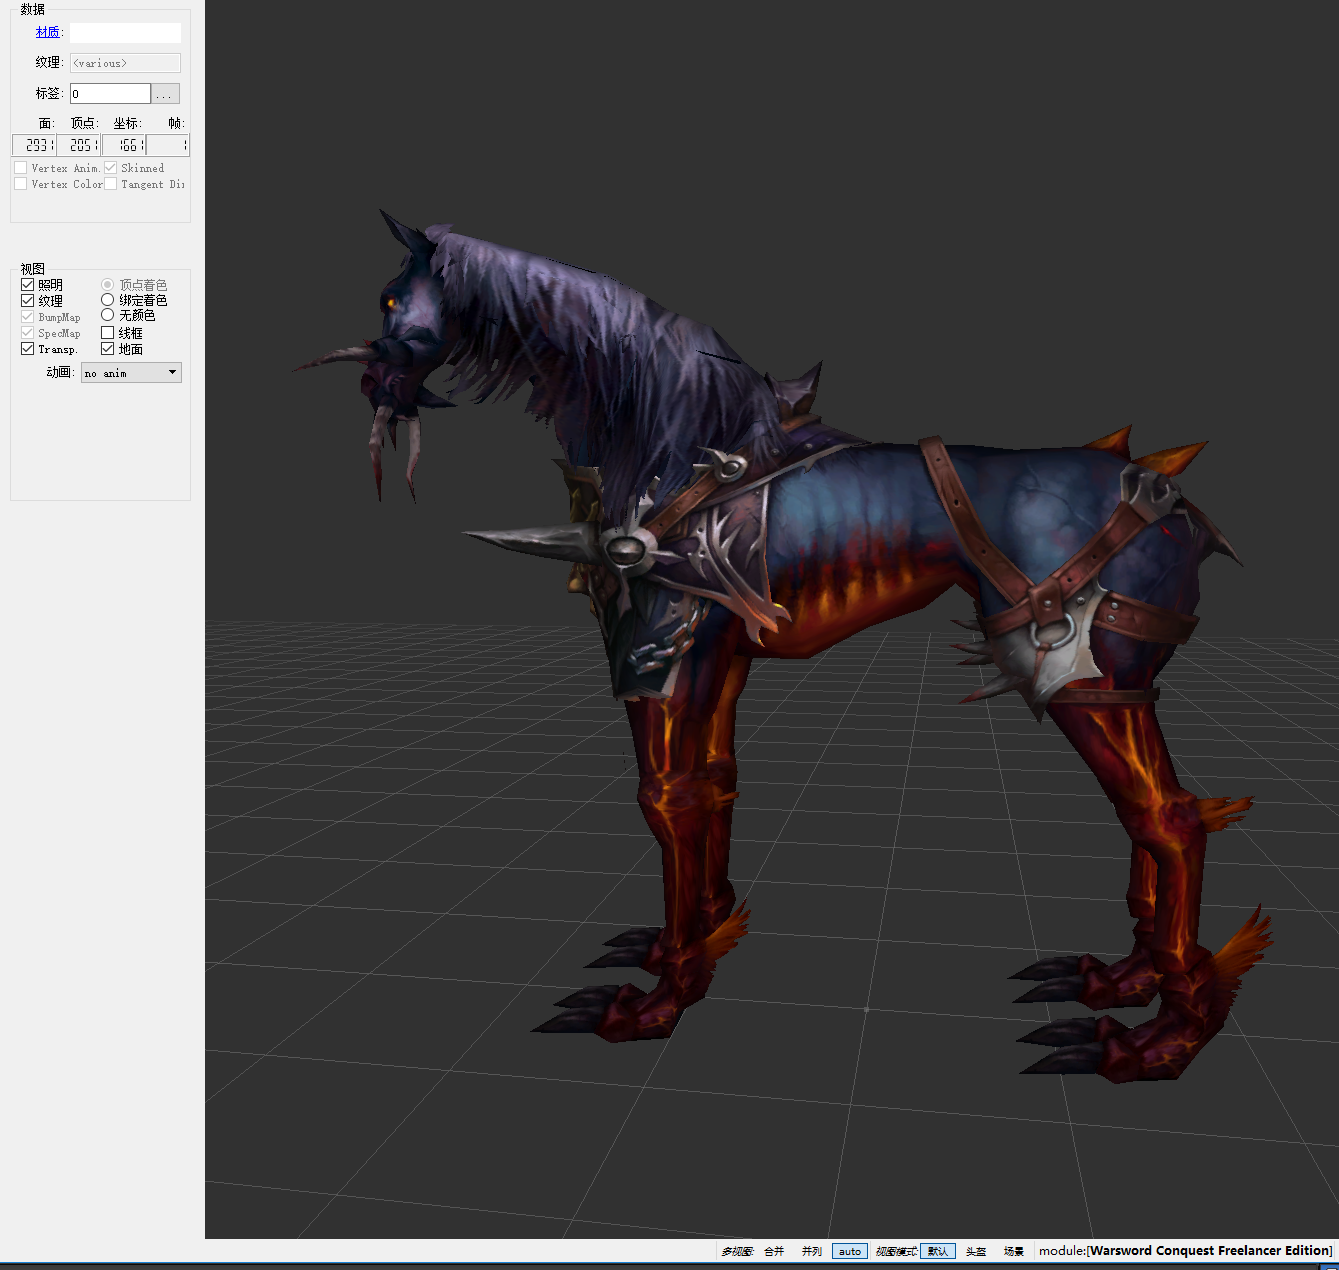Disable the Transp. transparency checkbox
The height and width of the screenshot is (1270, 1339).
[x=28, y=349]
